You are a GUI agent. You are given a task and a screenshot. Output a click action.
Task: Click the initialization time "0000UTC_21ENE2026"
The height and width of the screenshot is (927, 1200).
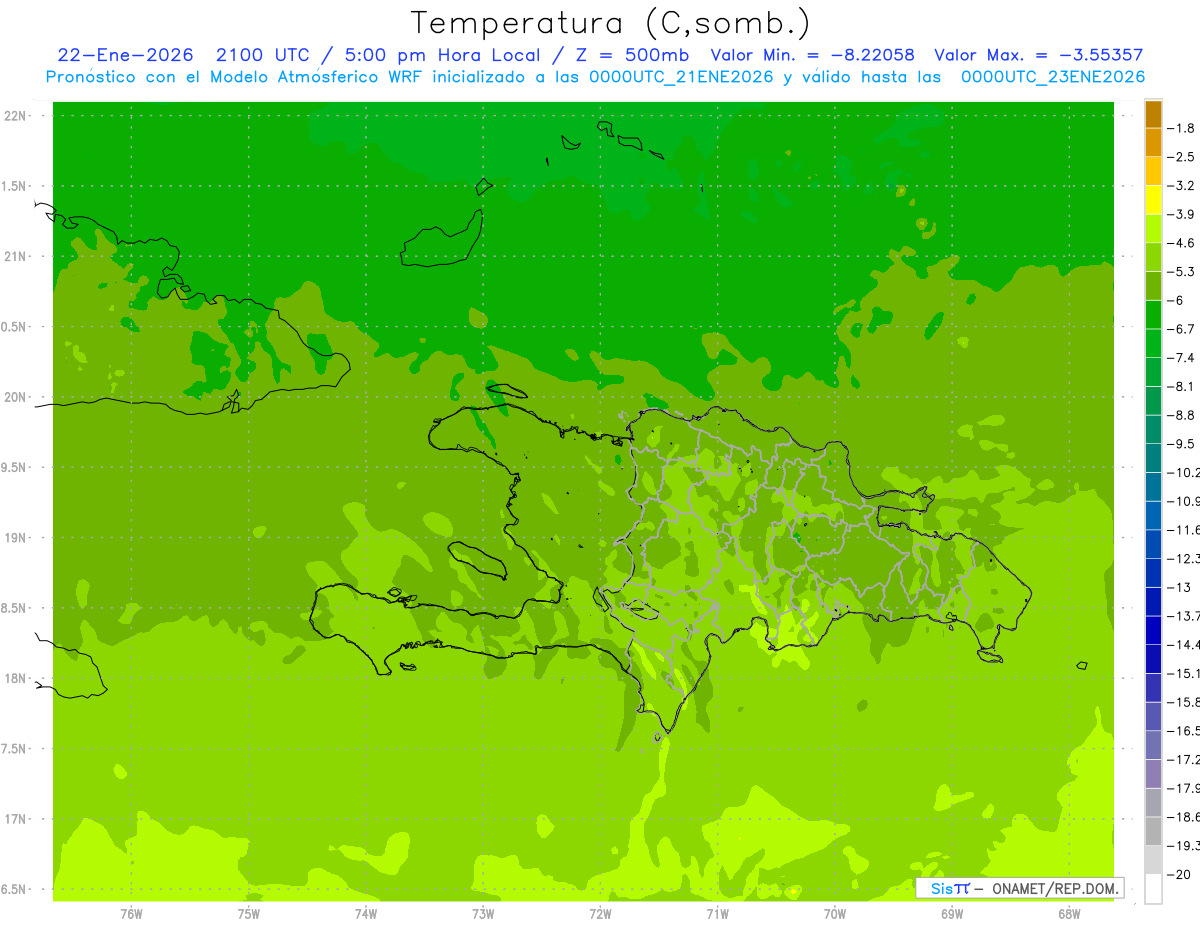(x=681, y=77)
